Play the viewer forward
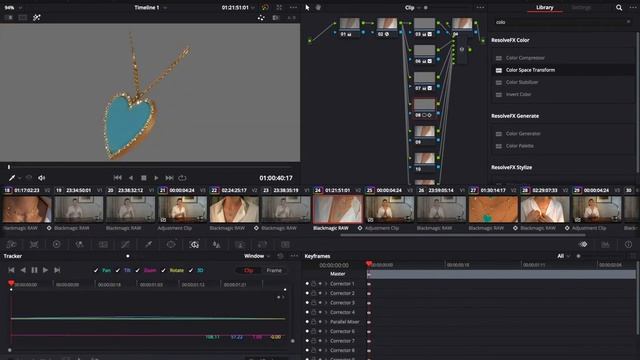640x360 pixels. pos(156,178)
